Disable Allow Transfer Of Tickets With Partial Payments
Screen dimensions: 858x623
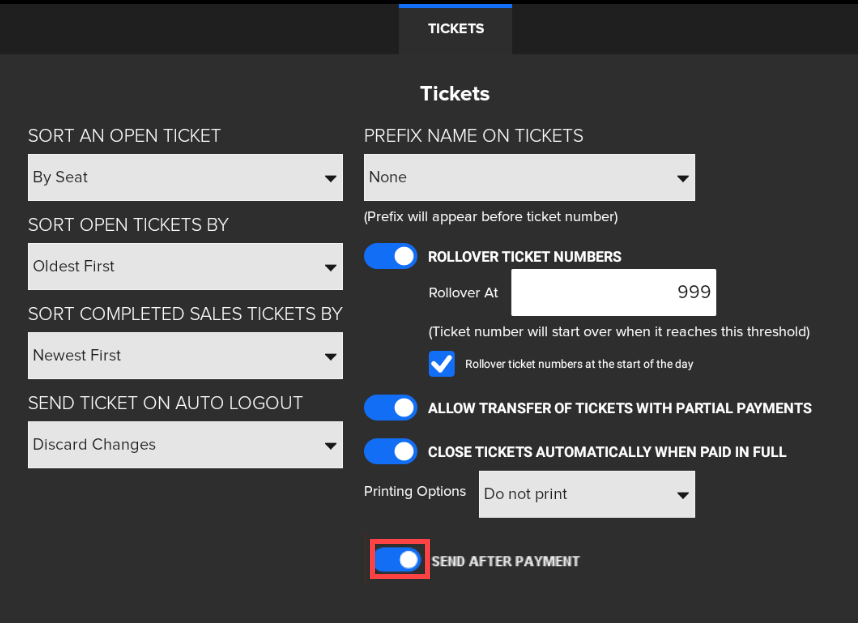point(391,408)
